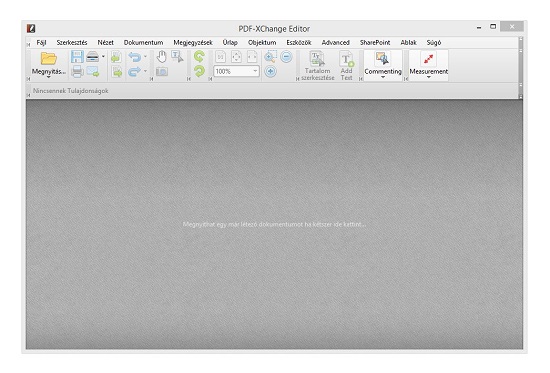Open a file with the Megnyitás folder icon
550x373 pixels.
pyautogui.click(x=49, y=58)
